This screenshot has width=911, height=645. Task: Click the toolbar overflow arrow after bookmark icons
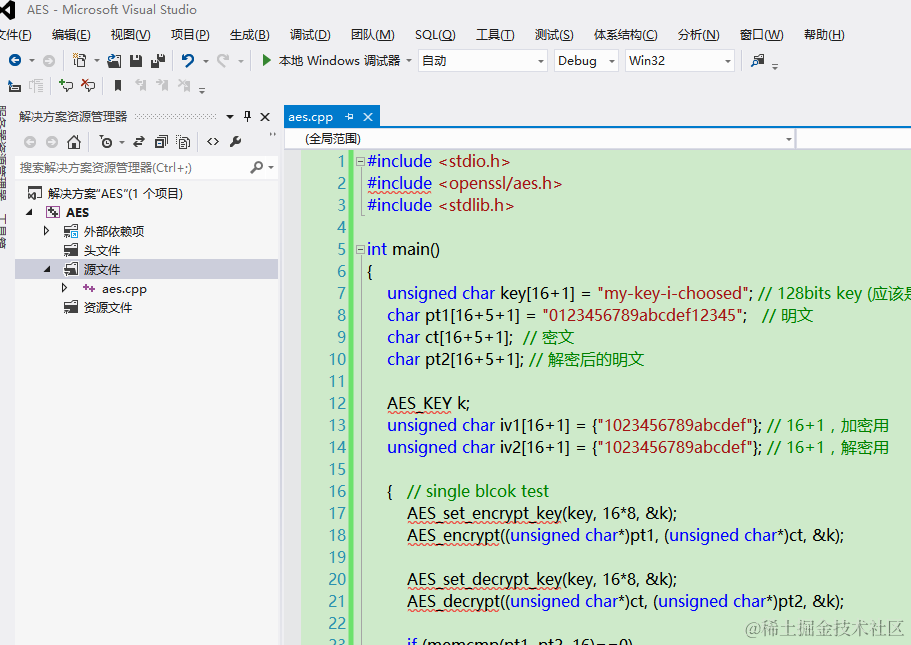point(202,89)
